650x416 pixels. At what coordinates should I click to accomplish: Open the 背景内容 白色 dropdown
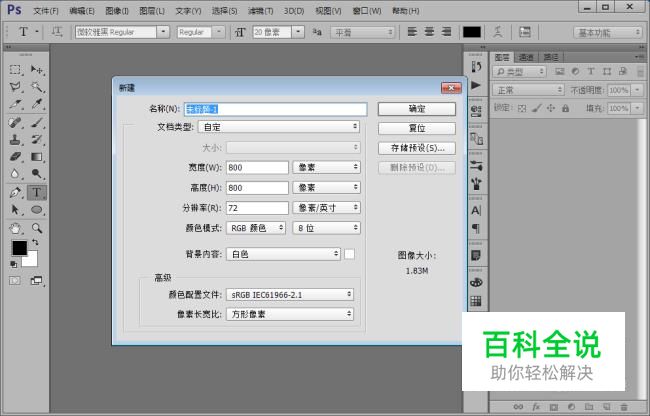click(284, 254)
